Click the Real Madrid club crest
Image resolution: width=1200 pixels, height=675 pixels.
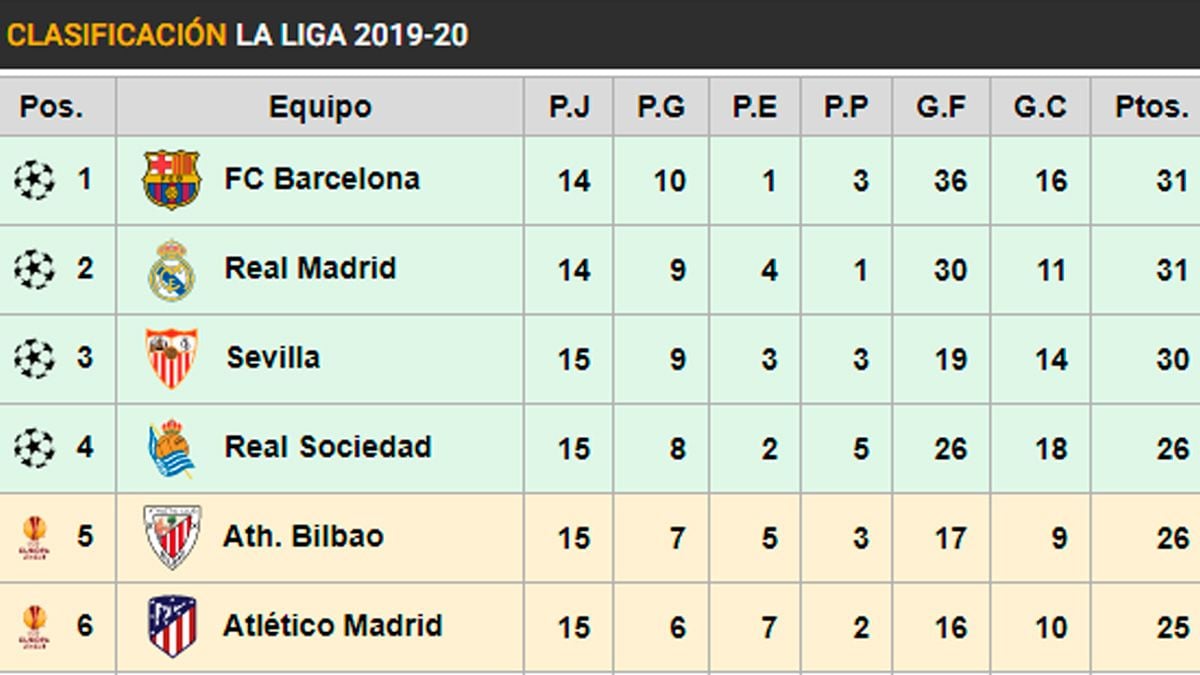pos(172,270)
